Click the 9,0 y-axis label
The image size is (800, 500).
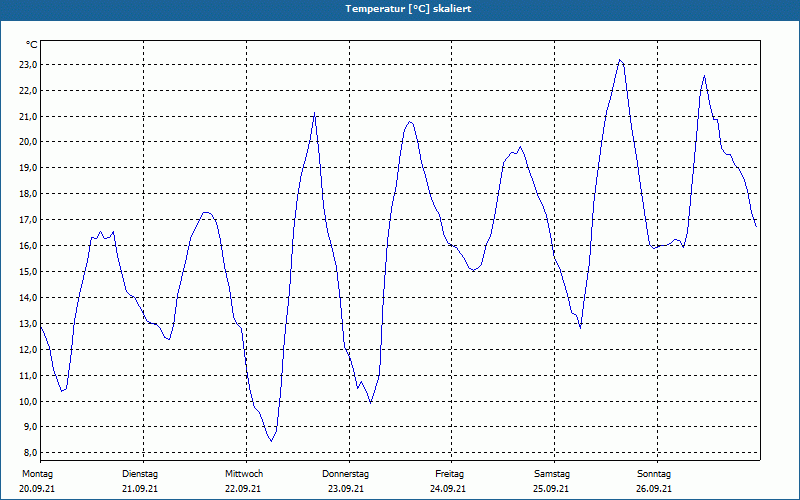[x=30, y=427]
